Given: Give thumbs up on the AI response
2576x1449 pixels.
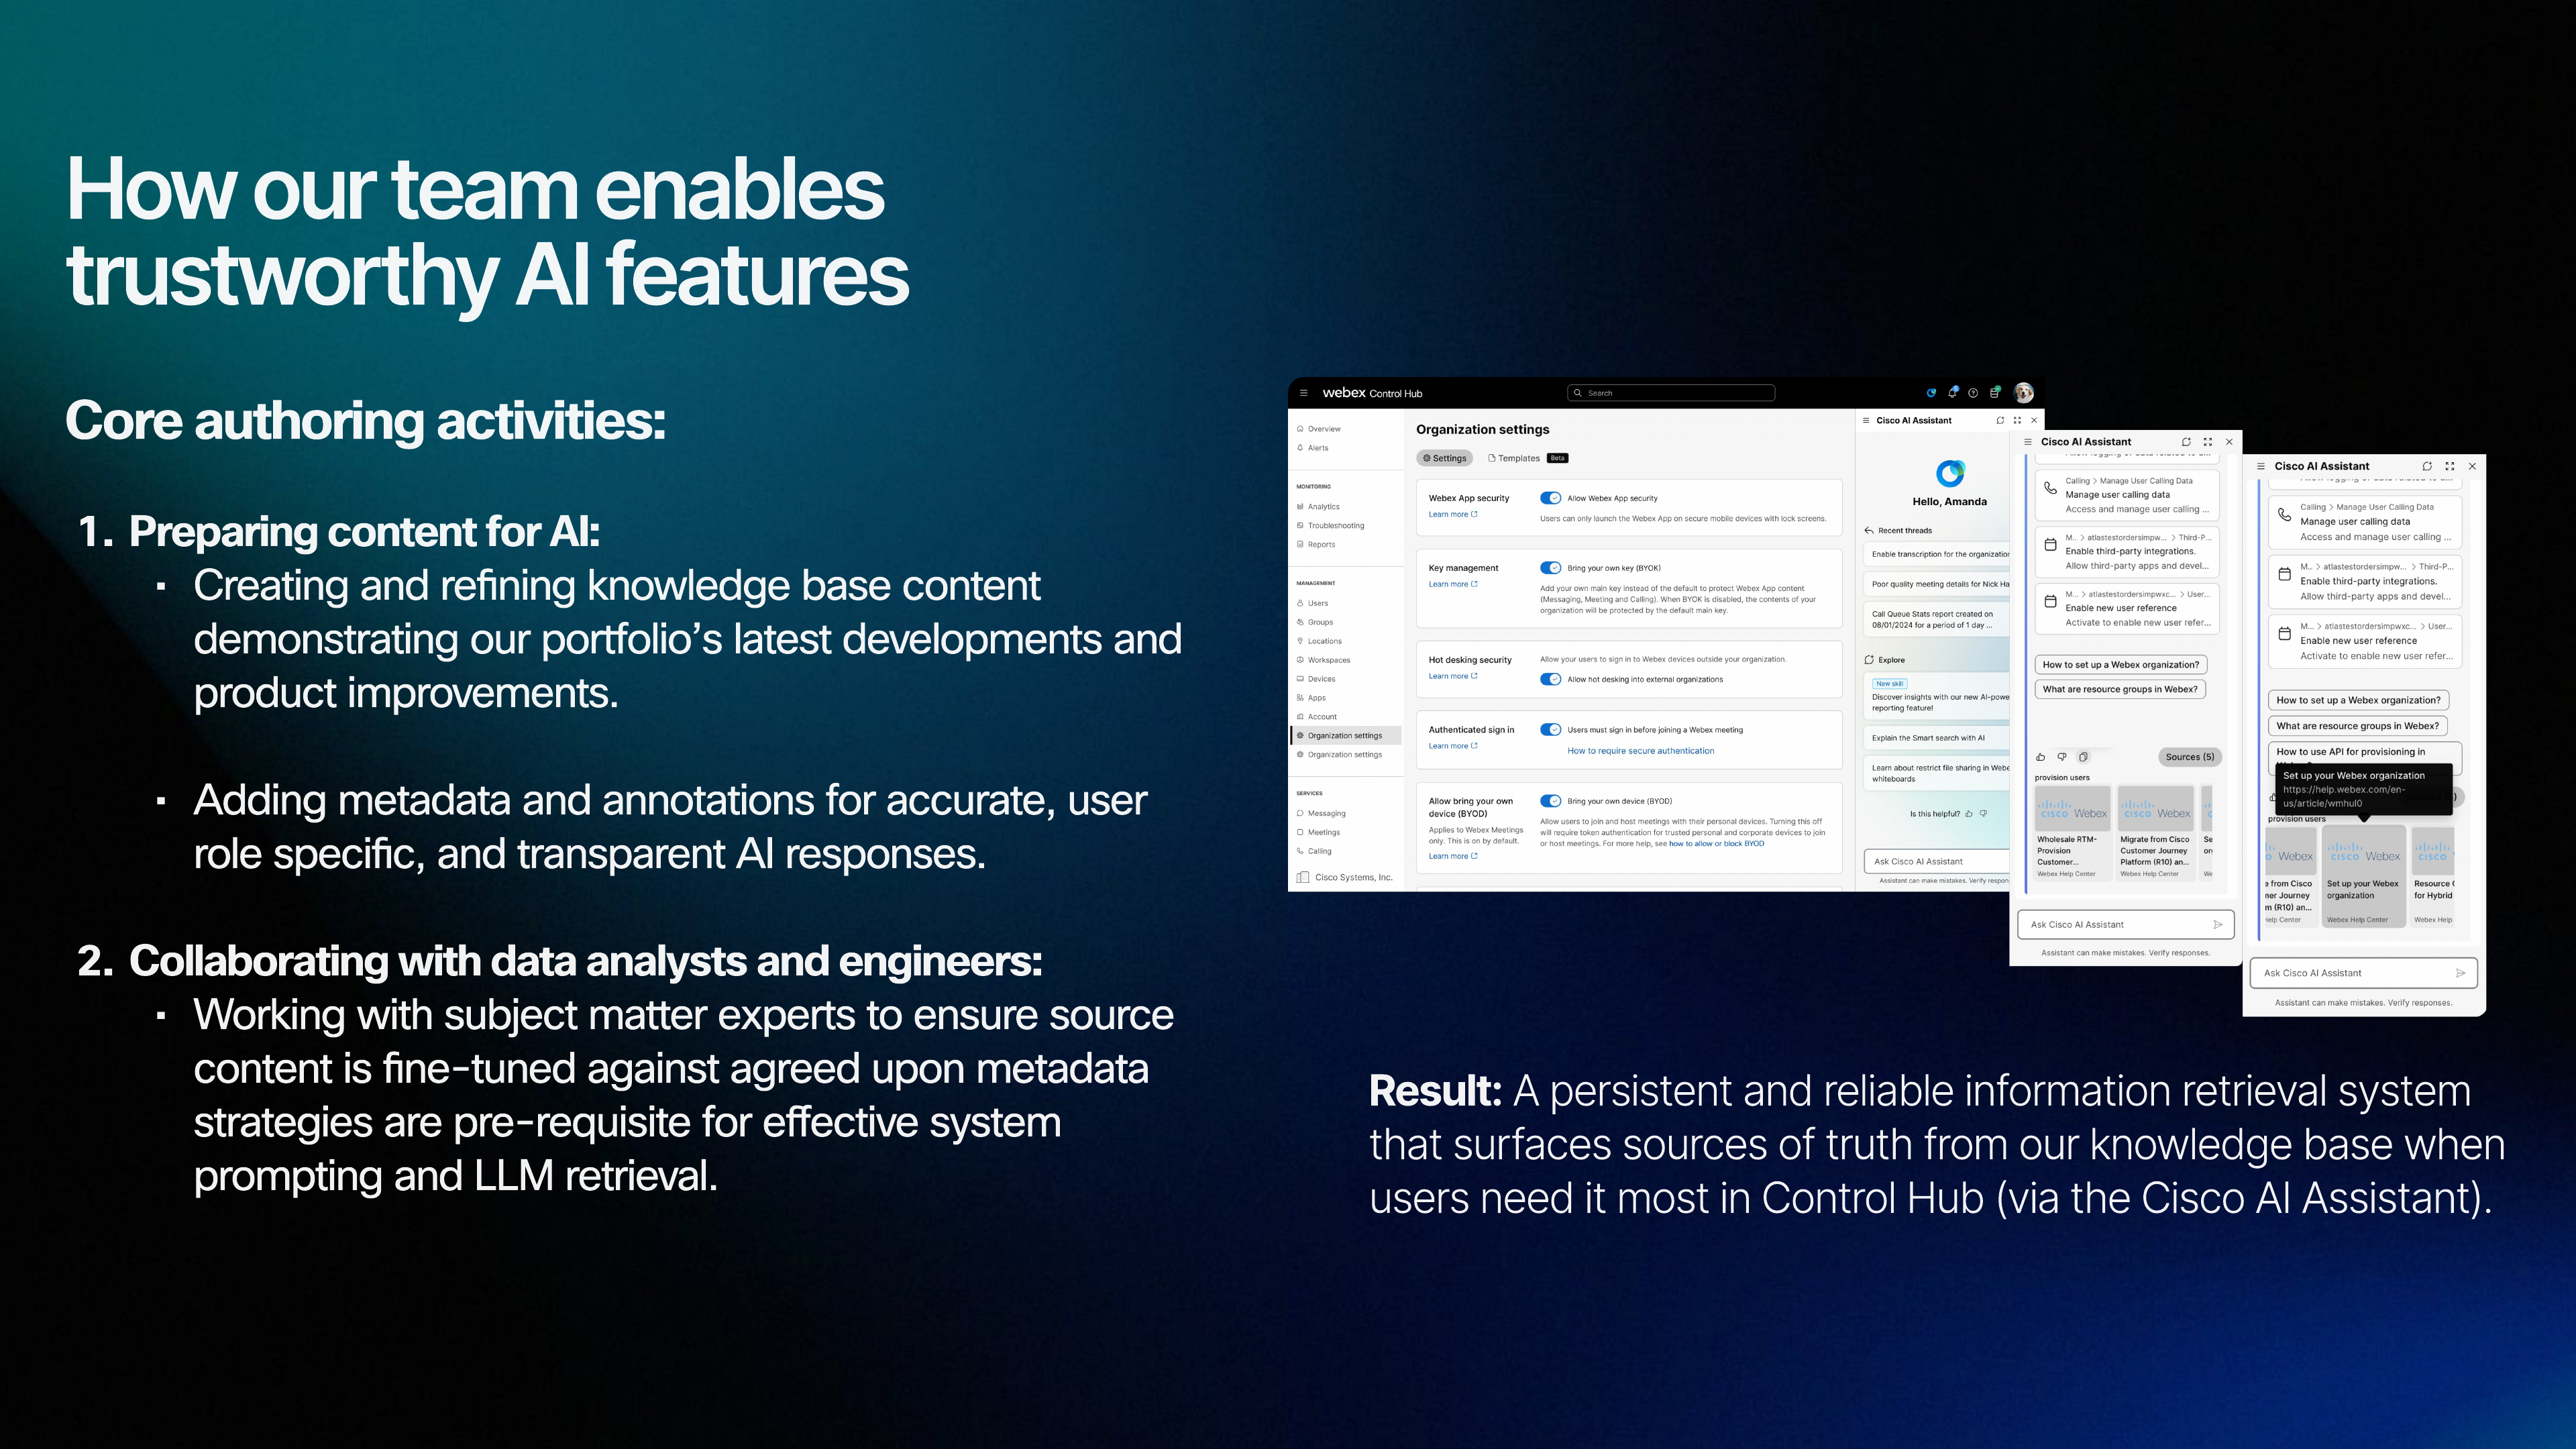Looking at the screenshot, I should tap(2041, 757).
